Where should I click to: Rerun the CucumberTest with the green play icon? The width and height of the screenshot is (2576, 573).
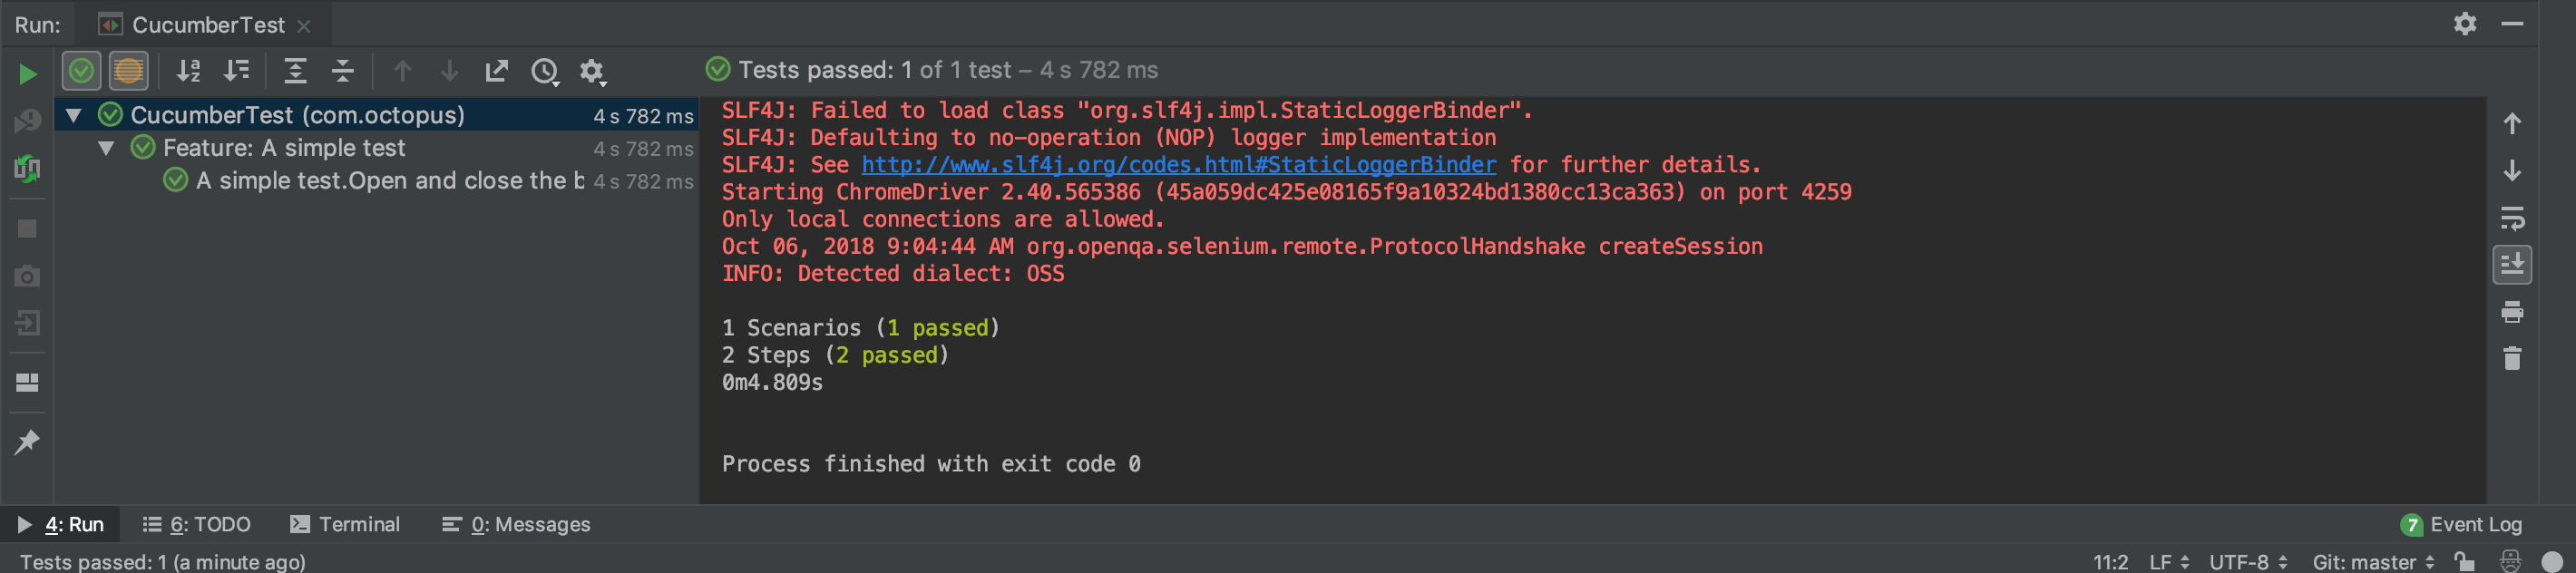pyautogui.click(x=27, y=74)
